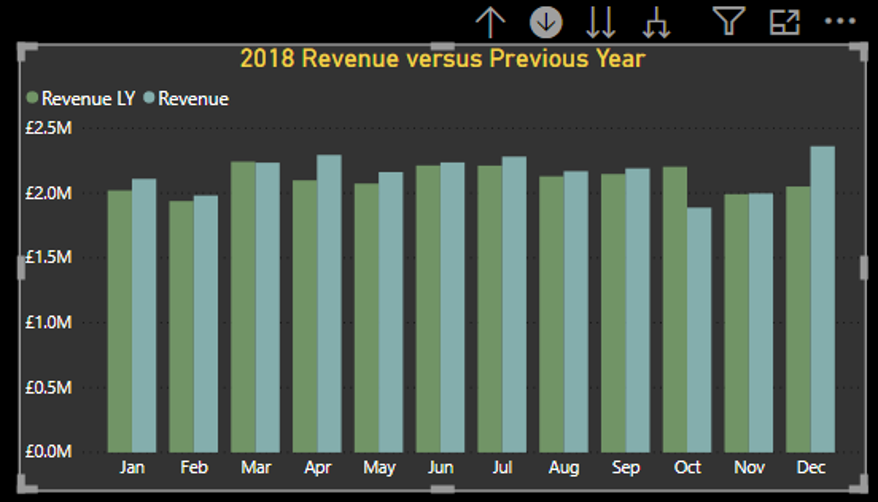Open the chart in Focus mode
The height and width of the screenshot is (502, 878).
(x=783, y=21)
